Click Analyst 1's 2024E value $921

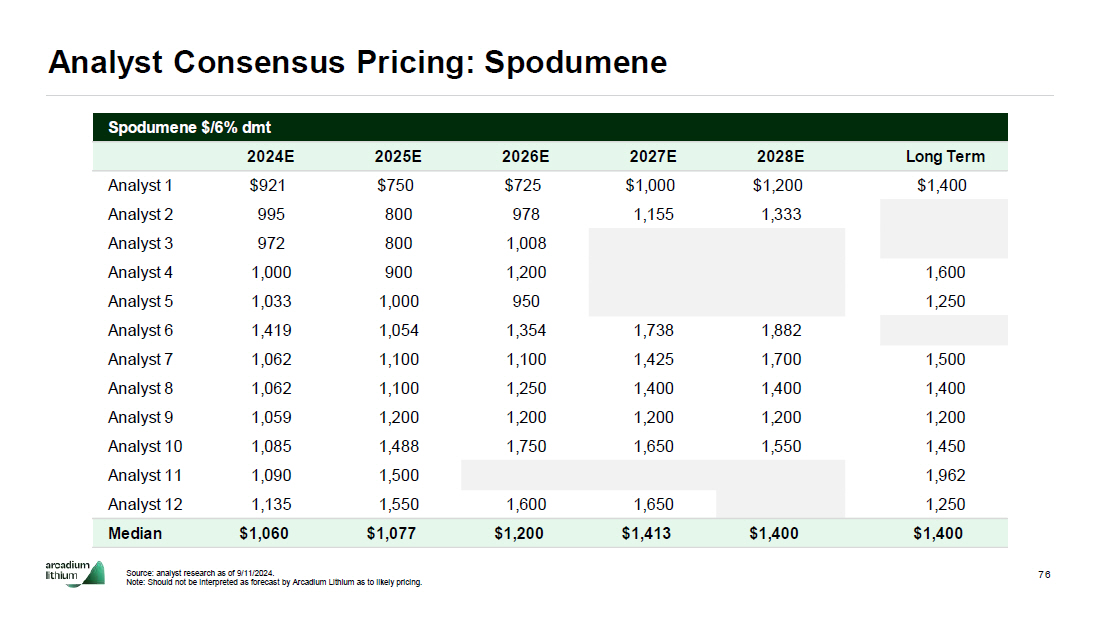click(x=268, y=185)
